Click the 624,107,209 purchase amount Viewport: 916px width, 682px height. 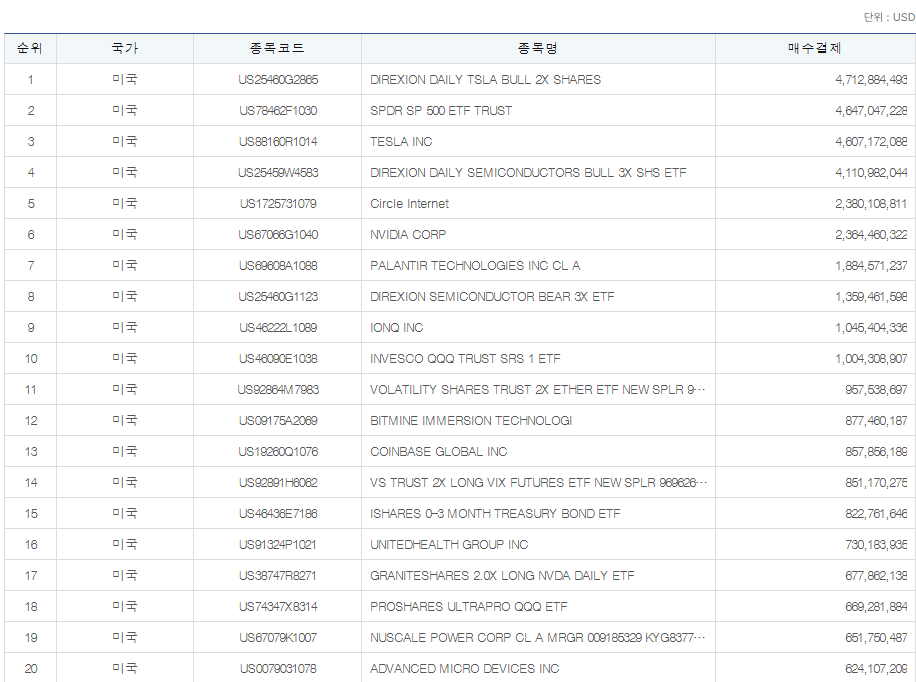(876, 668)
